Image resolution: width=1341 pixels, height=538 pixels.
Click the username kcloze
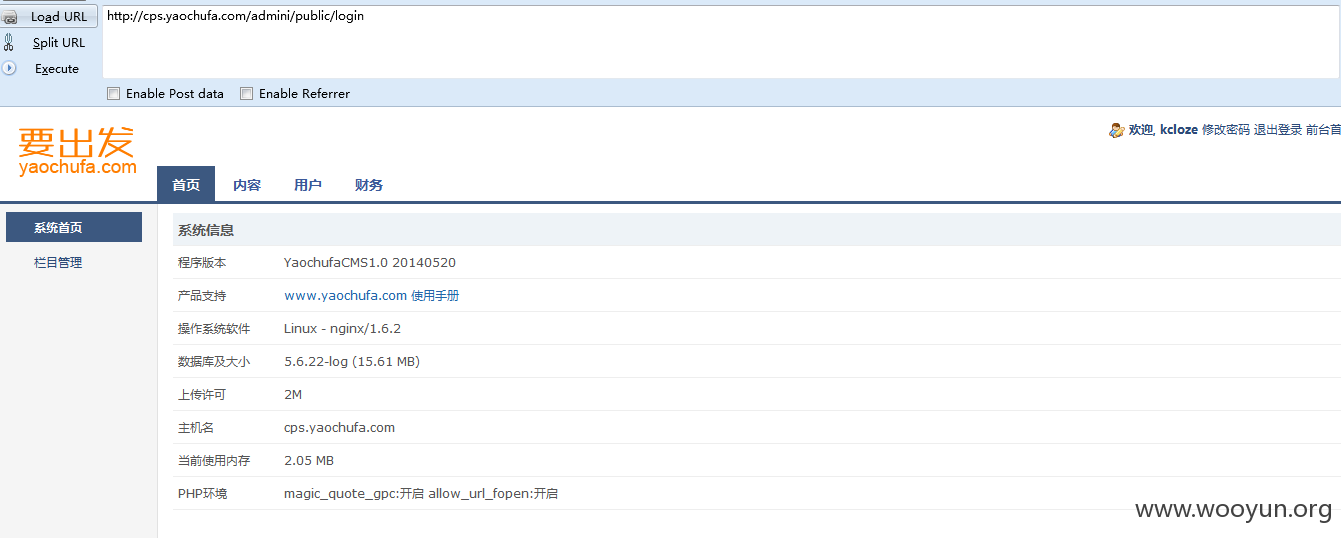click(1179, 130)
